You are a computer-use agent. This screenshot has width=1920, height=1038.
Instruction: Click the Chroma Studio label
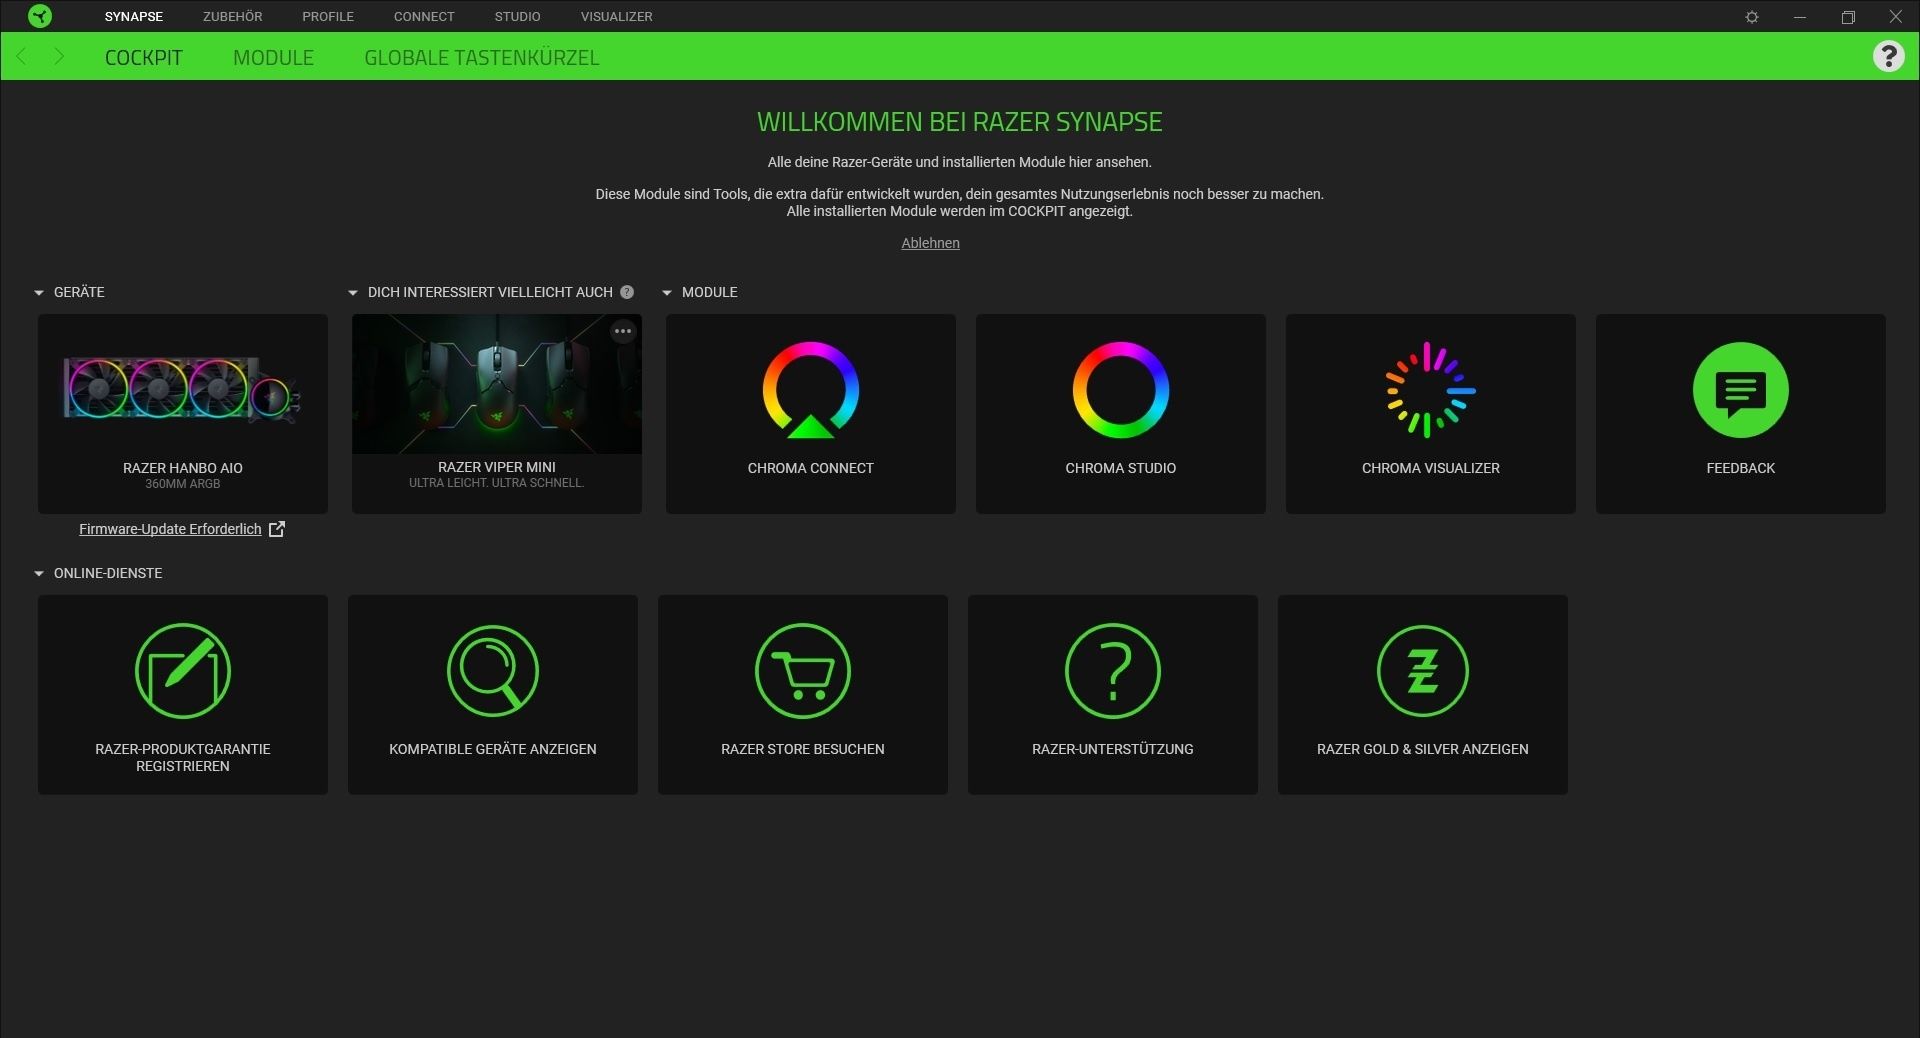click(1121, 468)
